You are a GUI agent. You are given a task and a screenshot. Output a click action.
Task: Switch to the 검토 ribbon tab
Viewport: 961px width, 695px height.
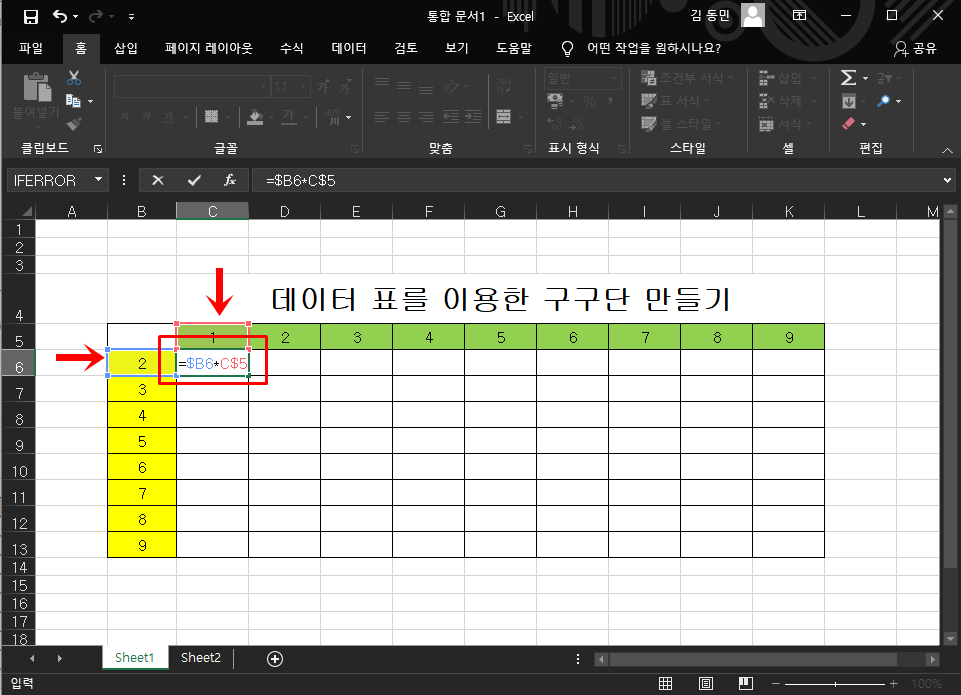[406, 48]
